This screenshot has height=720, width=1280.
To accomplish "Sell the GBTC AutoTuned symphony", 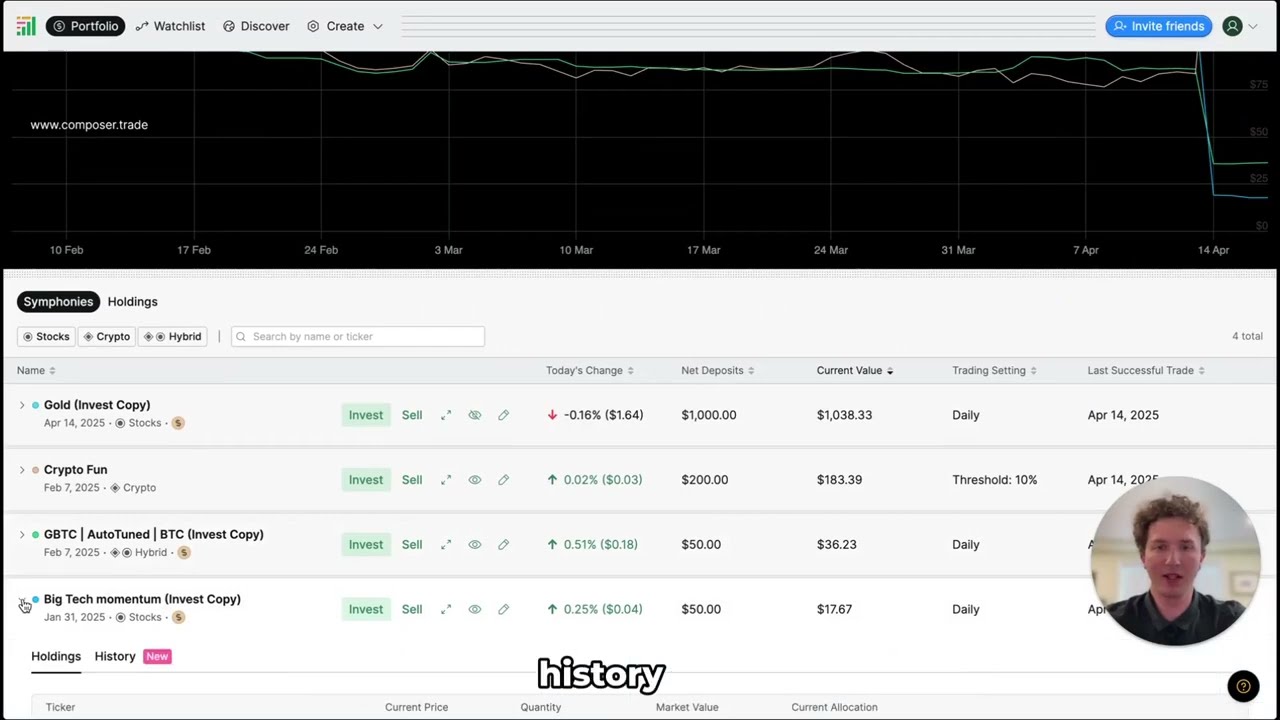I will pyautogui.click(x=412, y=545).
